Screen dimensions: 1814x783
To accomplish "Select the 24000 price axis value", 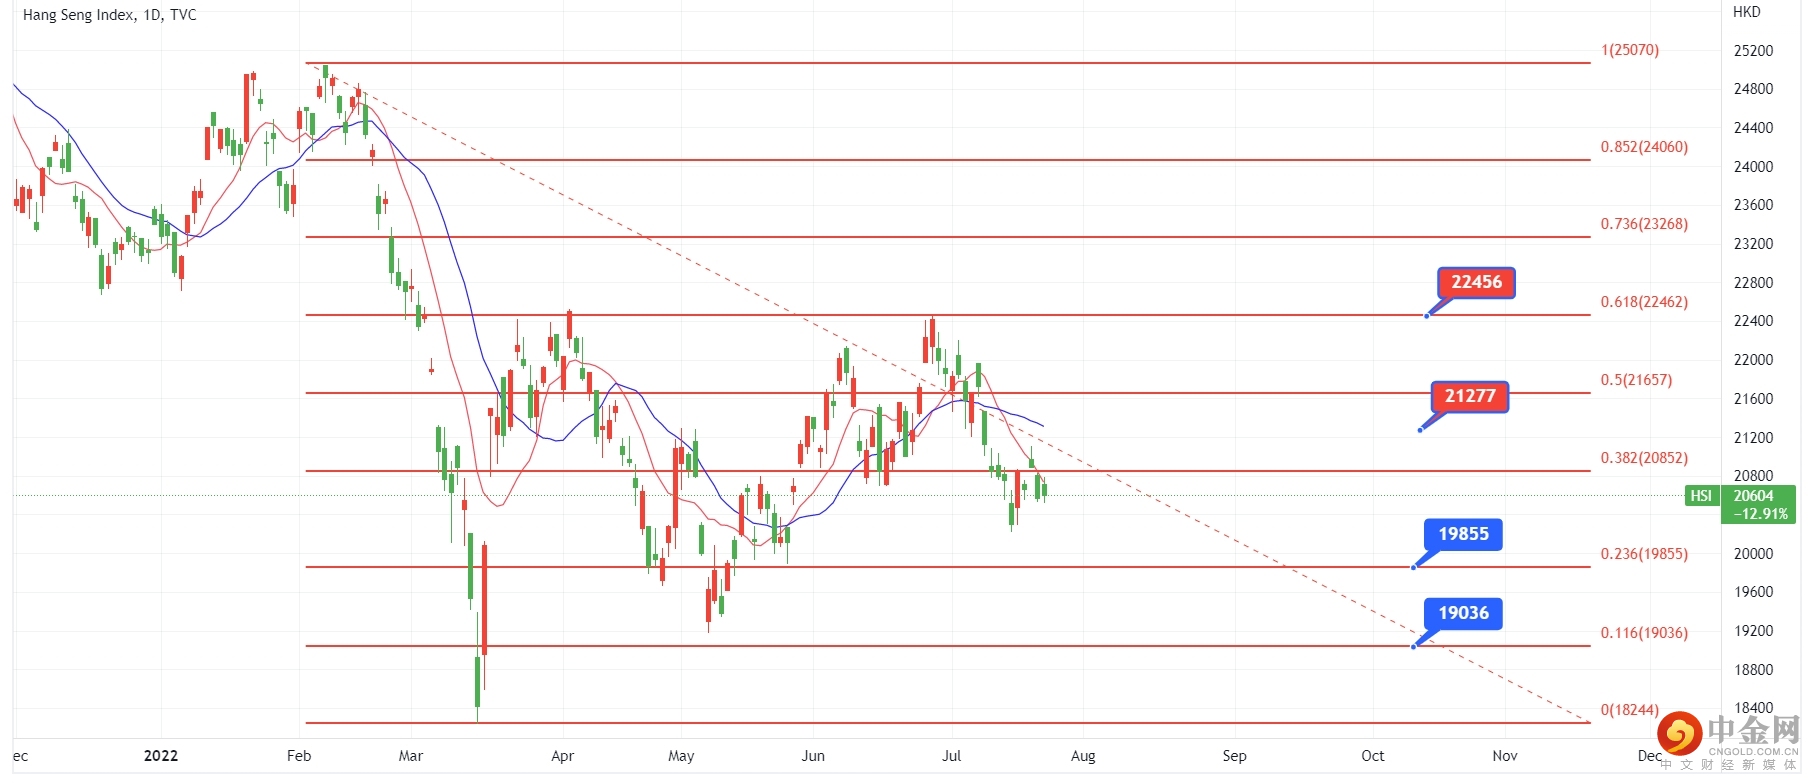I will coord(1753,167).
